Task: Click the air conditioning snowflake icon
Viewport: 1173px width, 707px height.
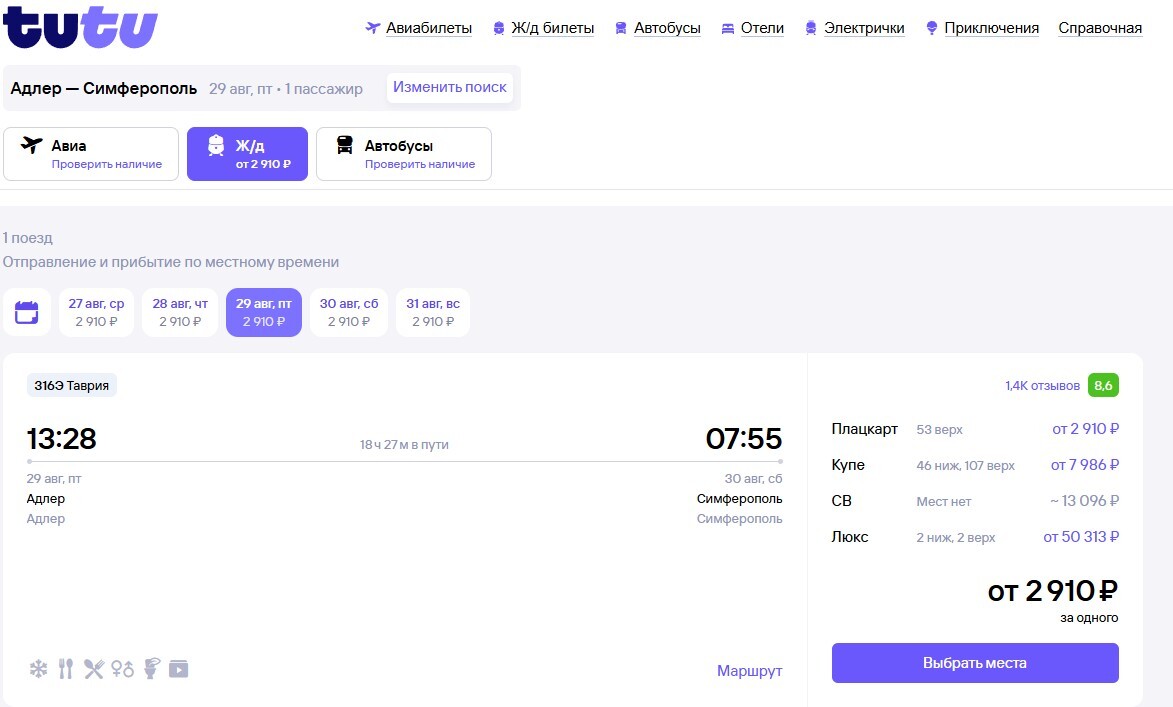Action: click(x=38, y=669)
